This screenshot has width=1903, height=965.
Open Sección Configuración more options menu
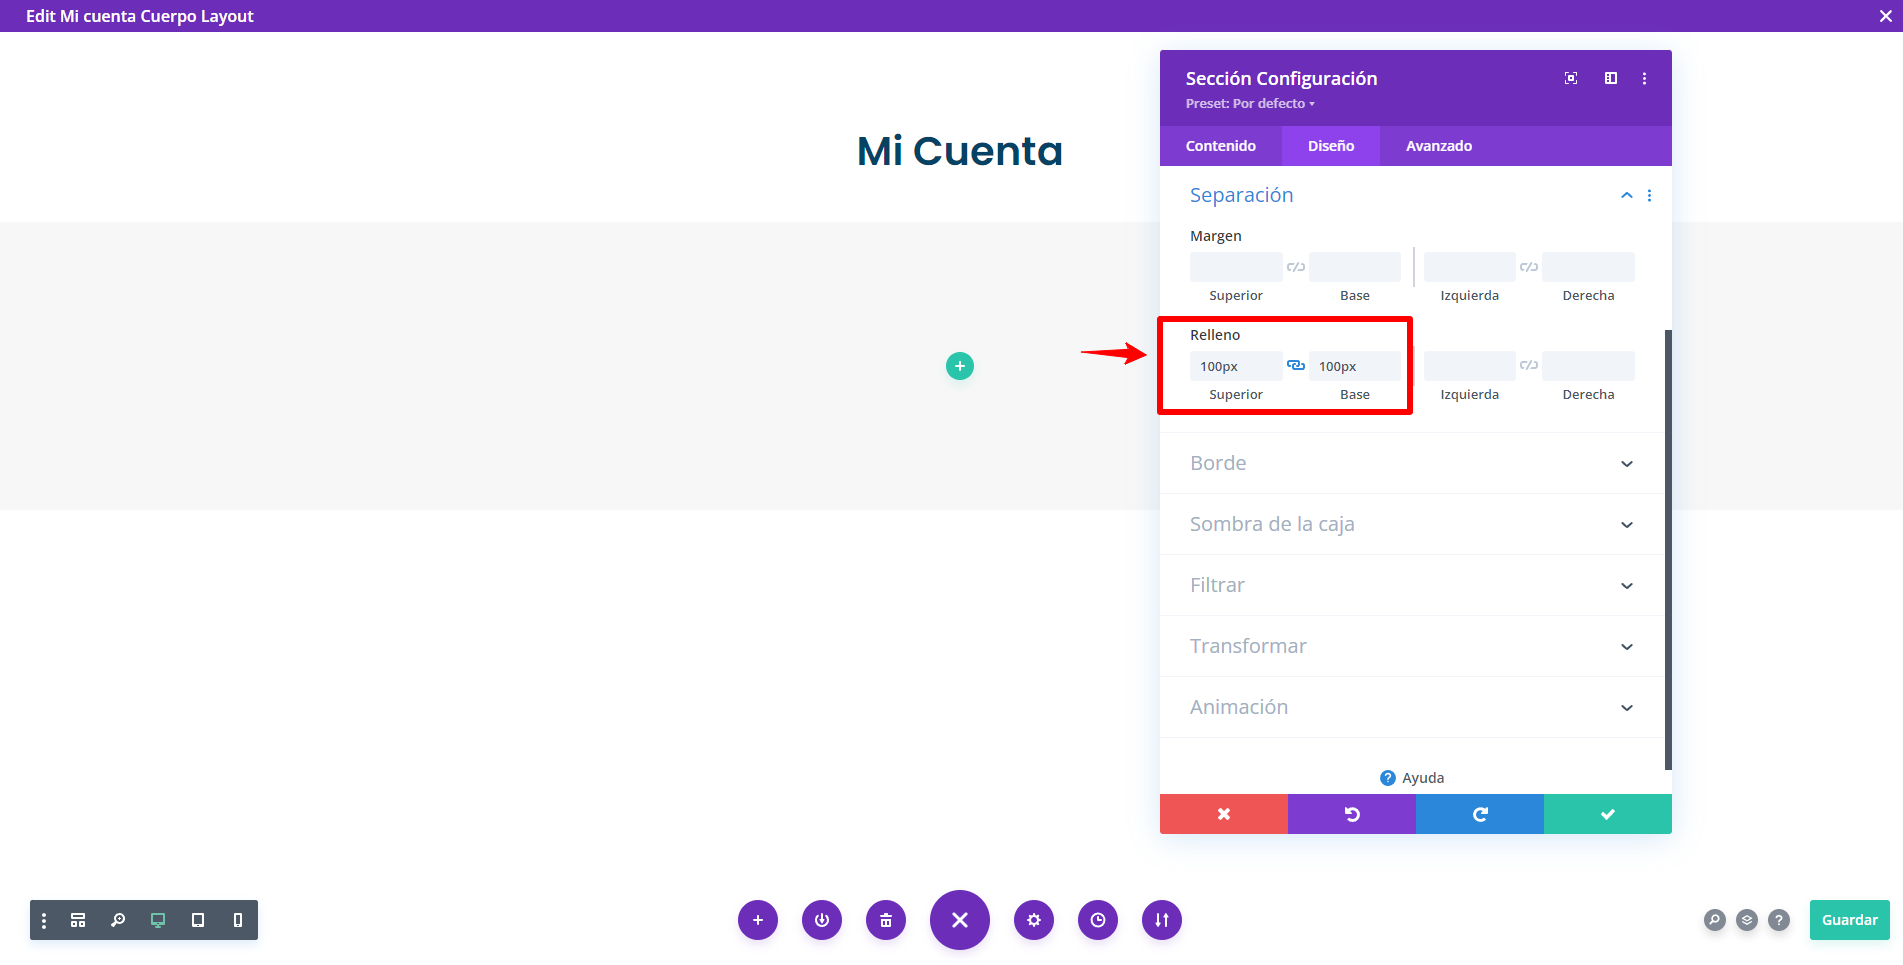click(x=1644, y=78)
